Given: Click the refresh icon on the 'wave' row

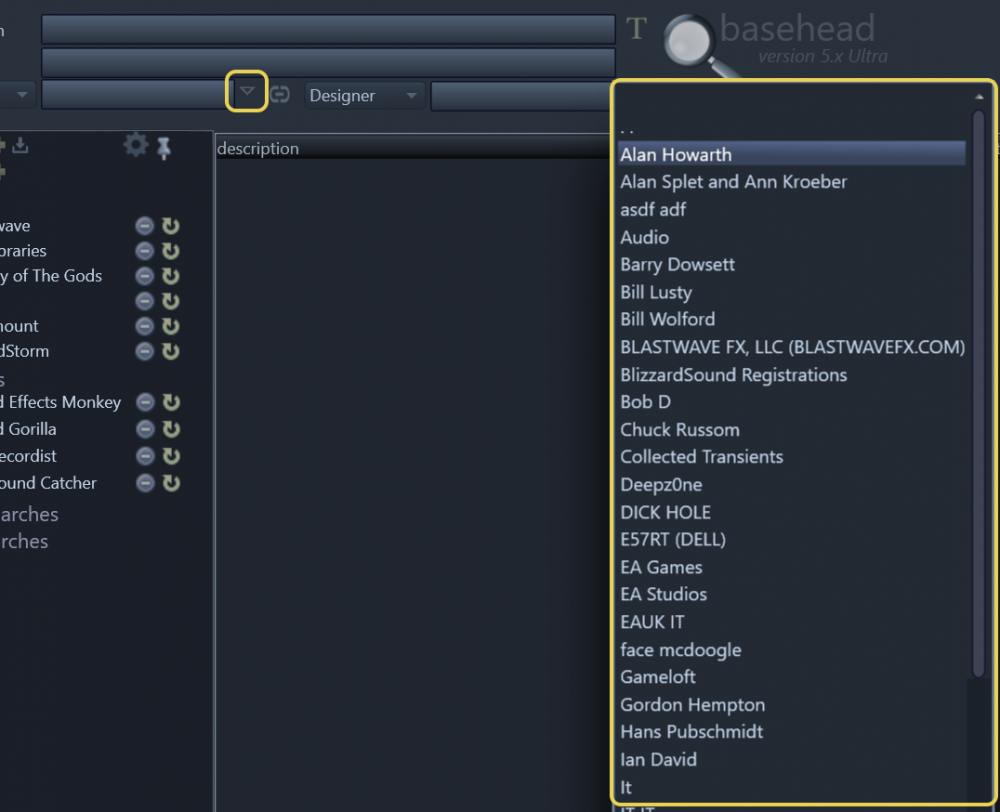Looking at the screenshot, I should click(x=170, y=226).
